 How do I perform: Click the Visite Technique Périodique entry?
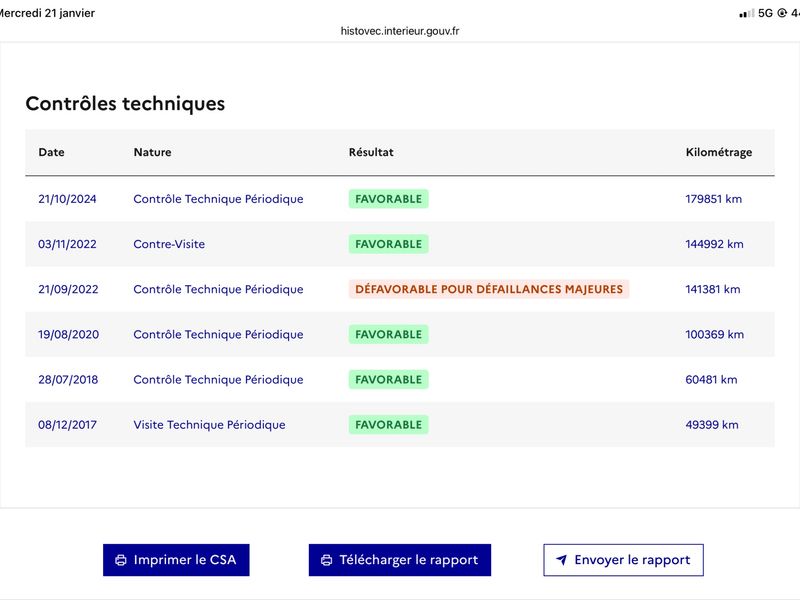(x=209, y=425)
